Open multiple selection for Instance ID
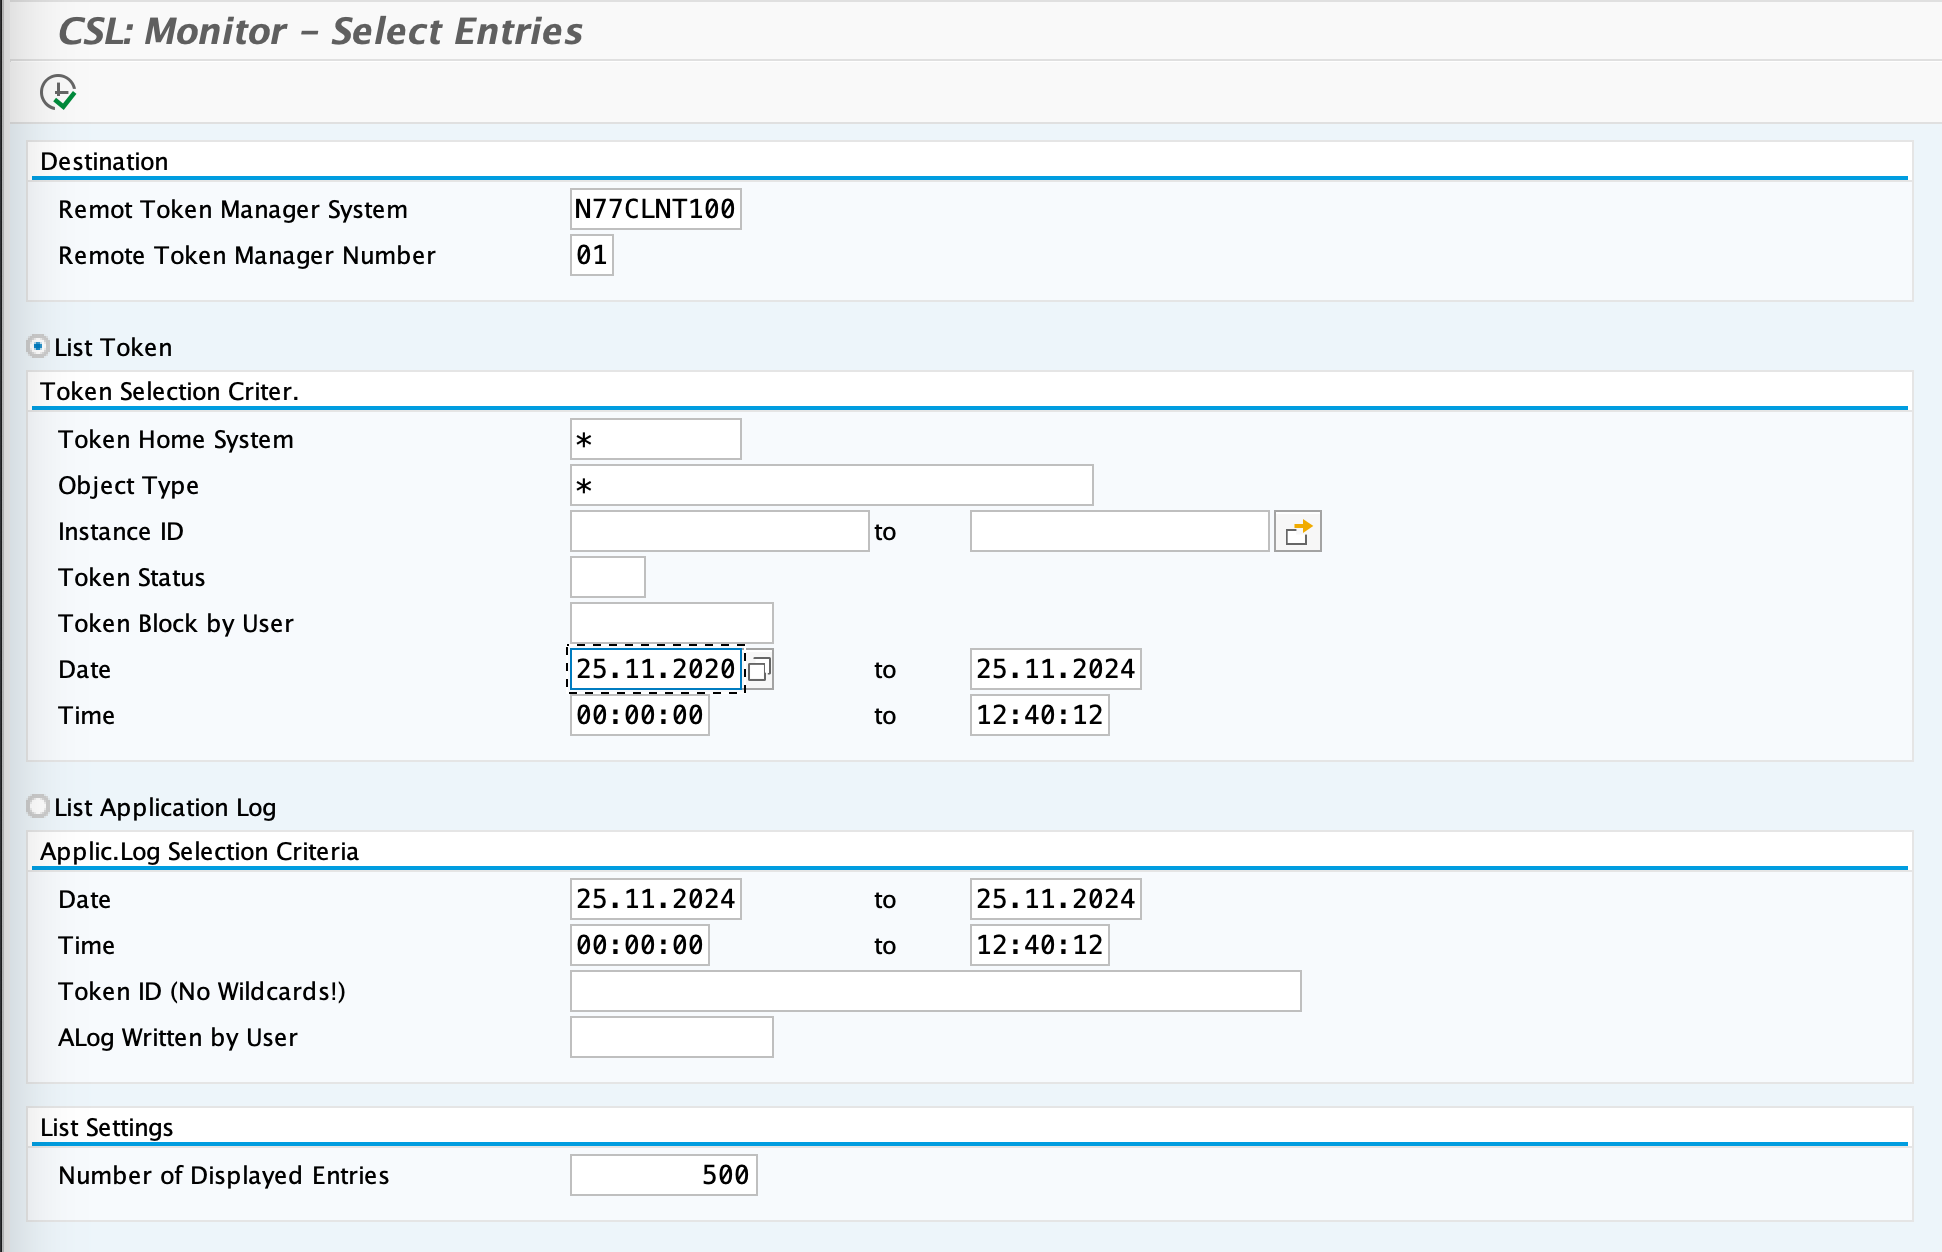This screenshot has height=1252, width=1942. pyautogui.click(x=1297, y=531)
